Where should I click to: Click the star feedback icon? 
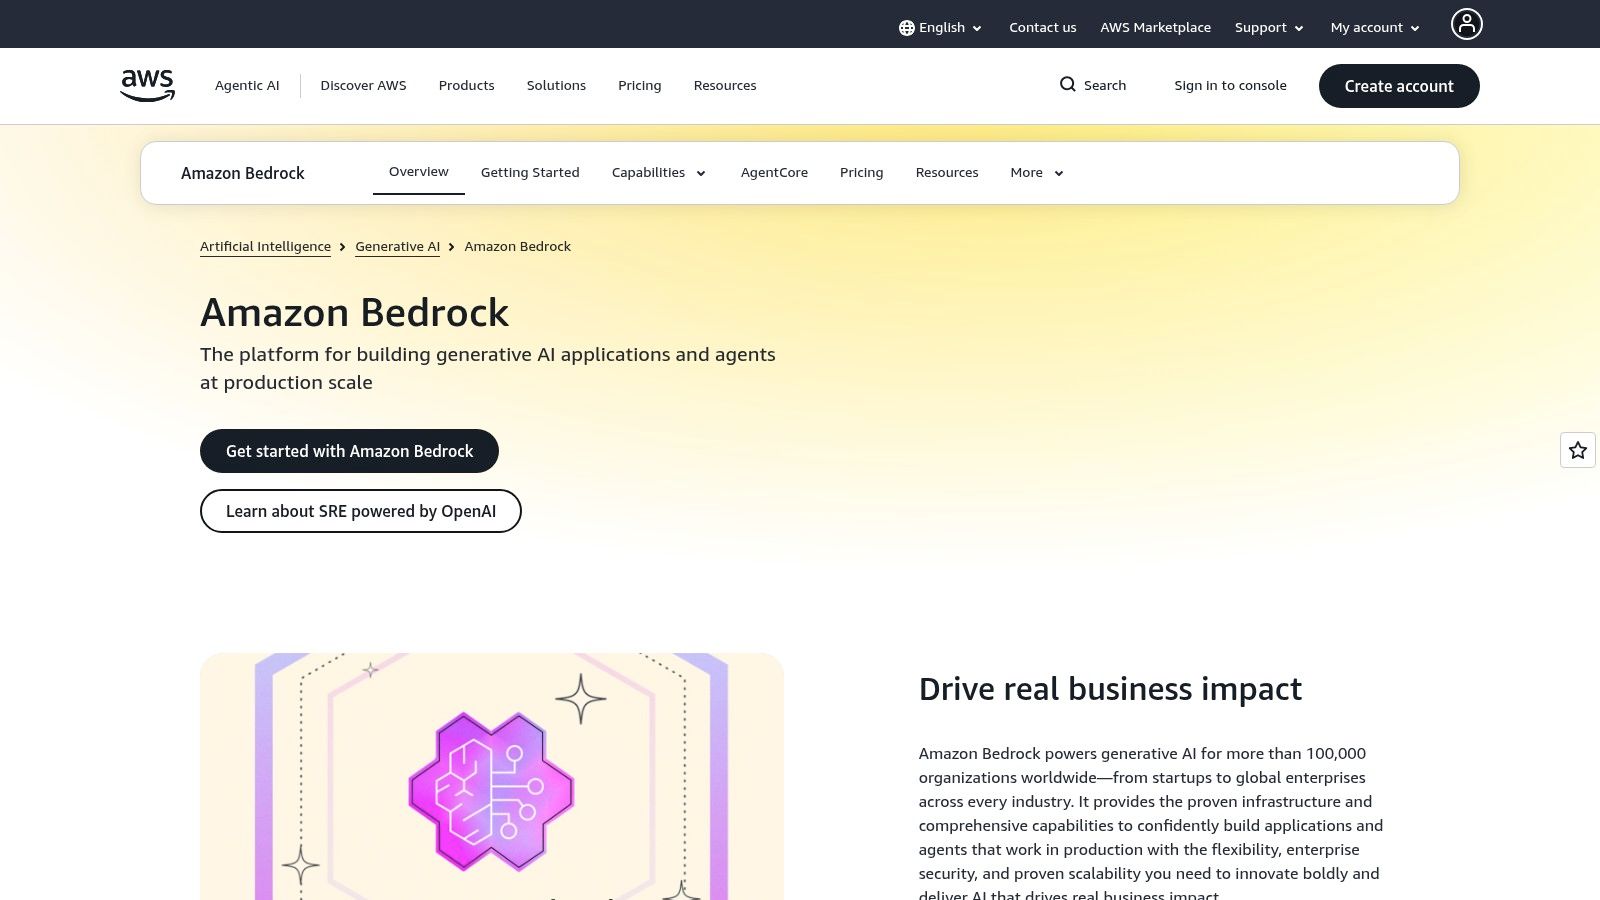[x=1578, y=450]
